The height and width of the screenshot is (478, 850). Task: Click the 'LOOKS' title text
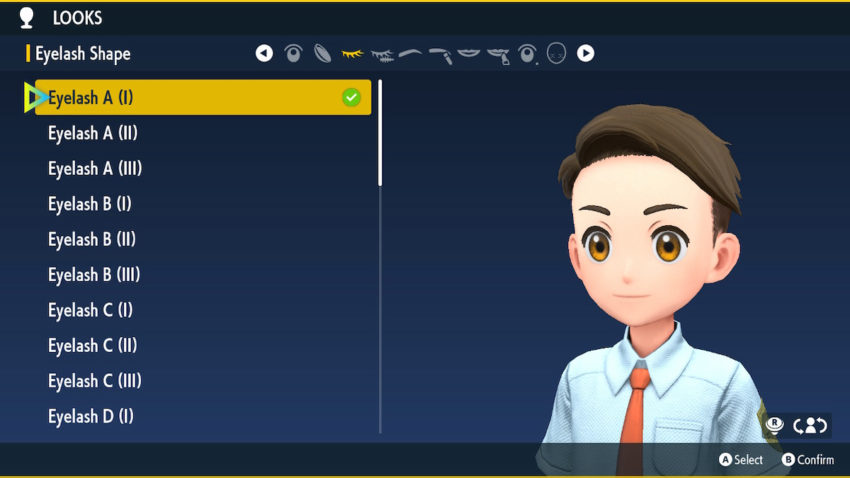coord(78,18)
